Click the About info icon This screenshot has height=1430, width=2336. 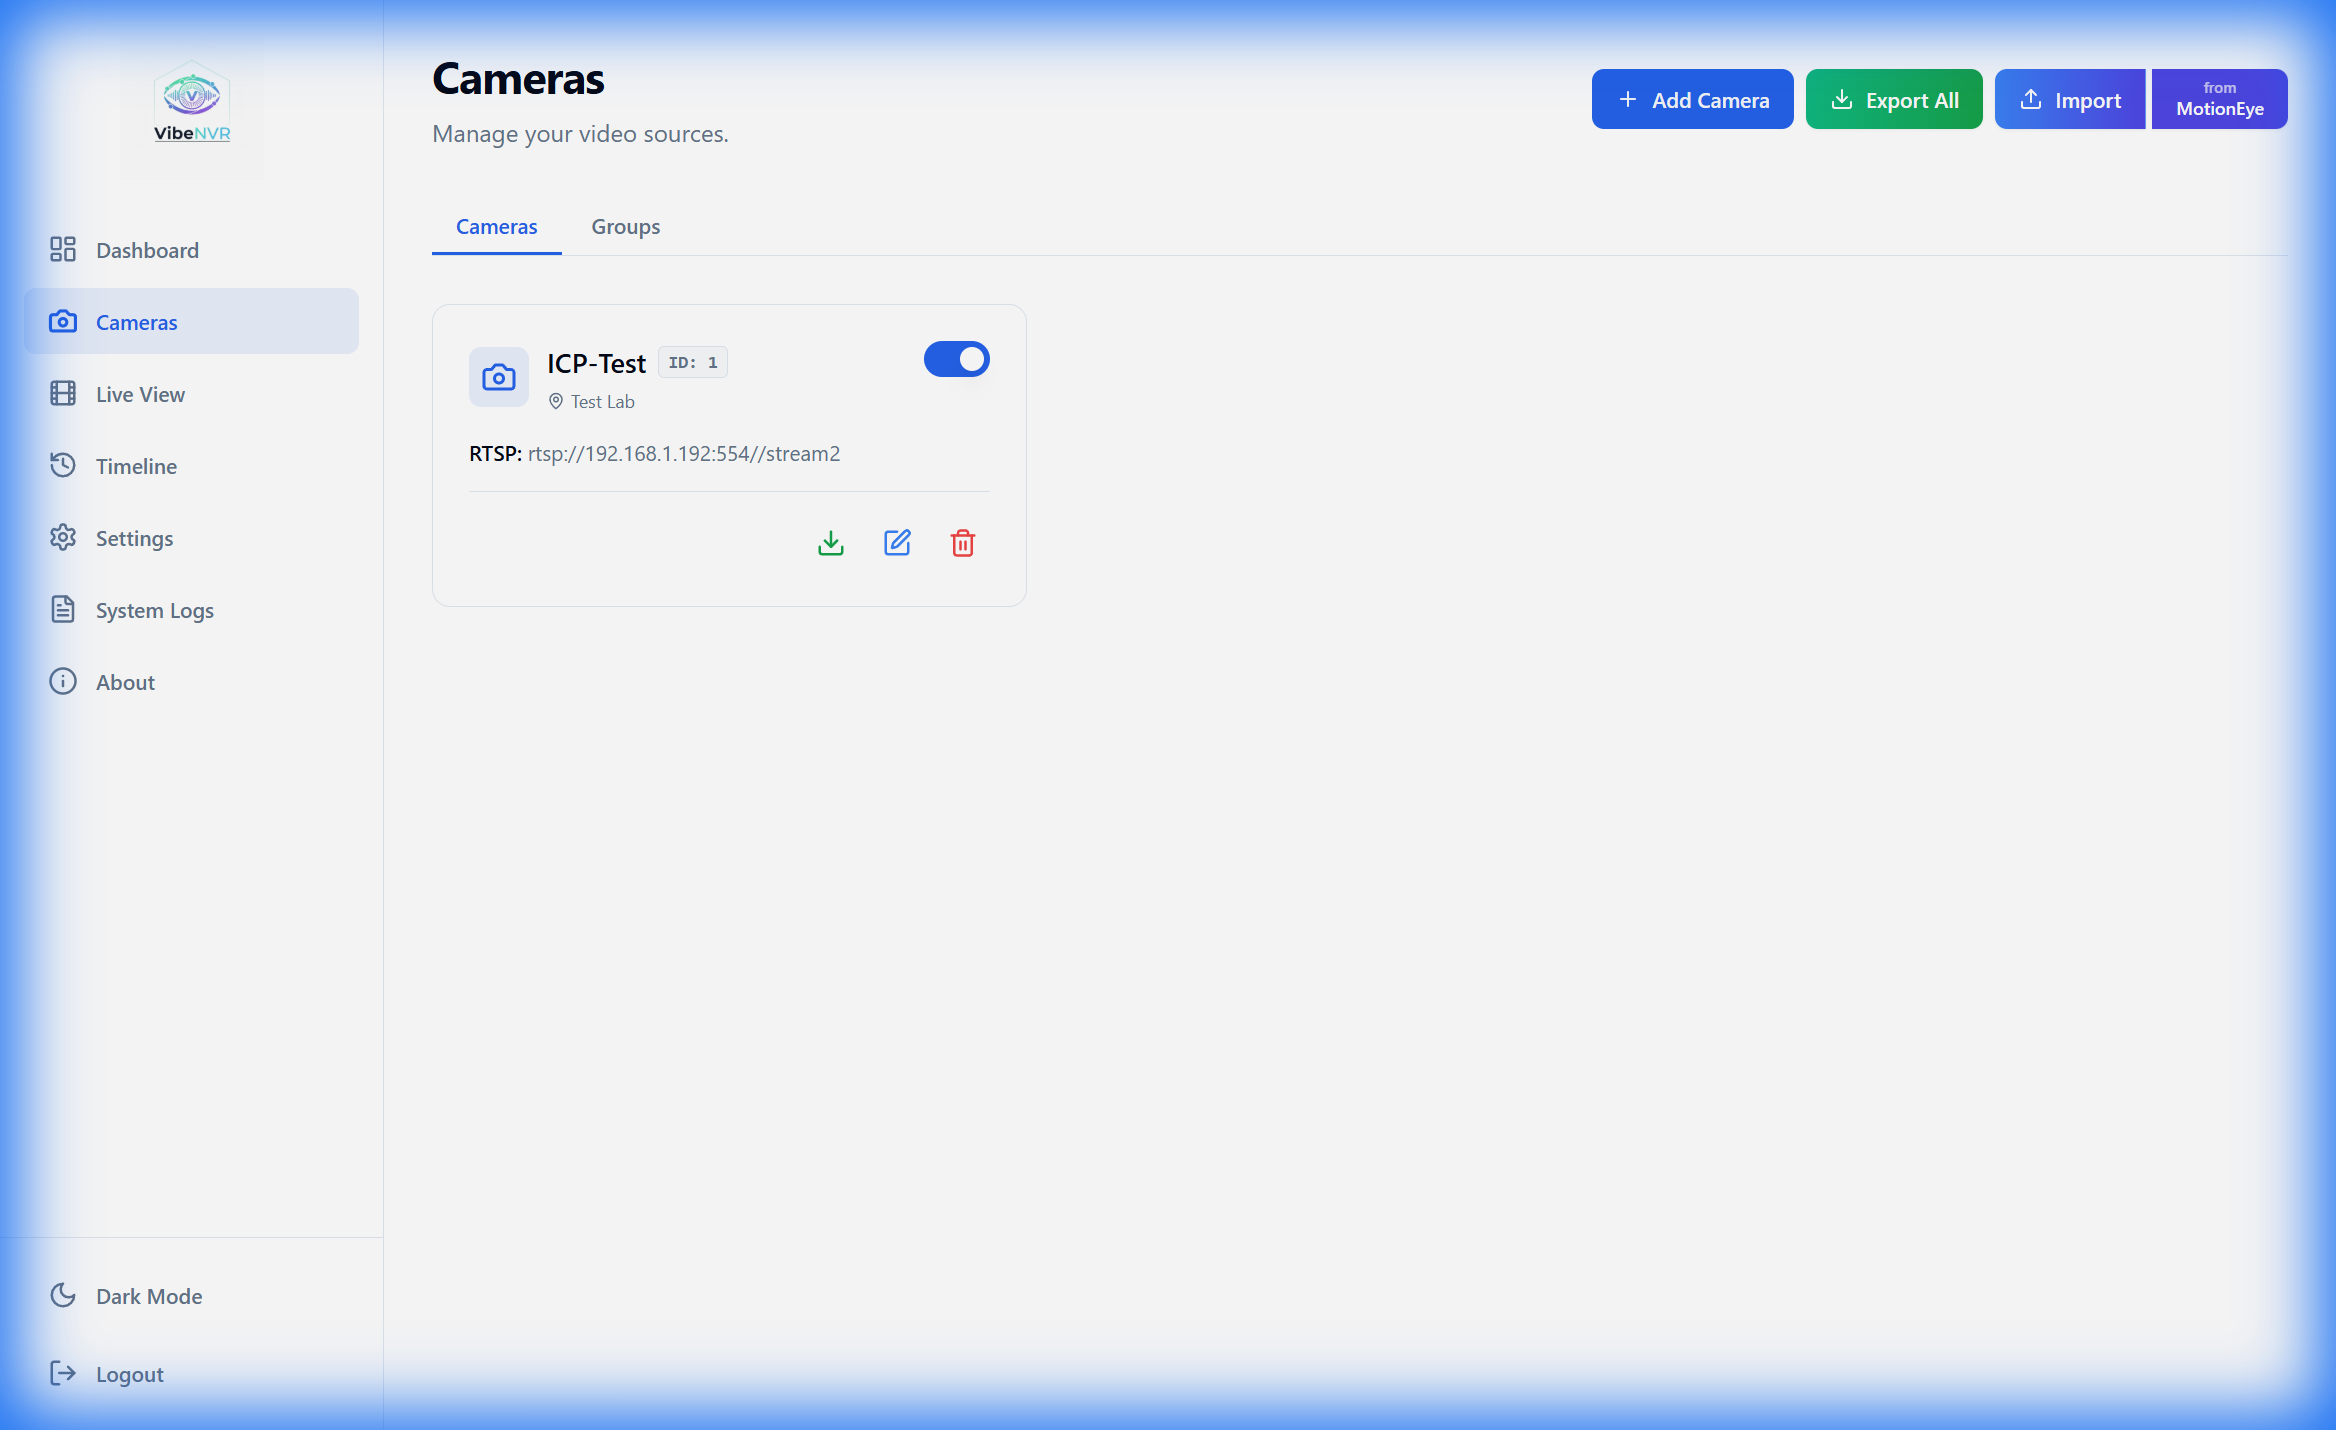pyautogui.click(x=63, y=681)
